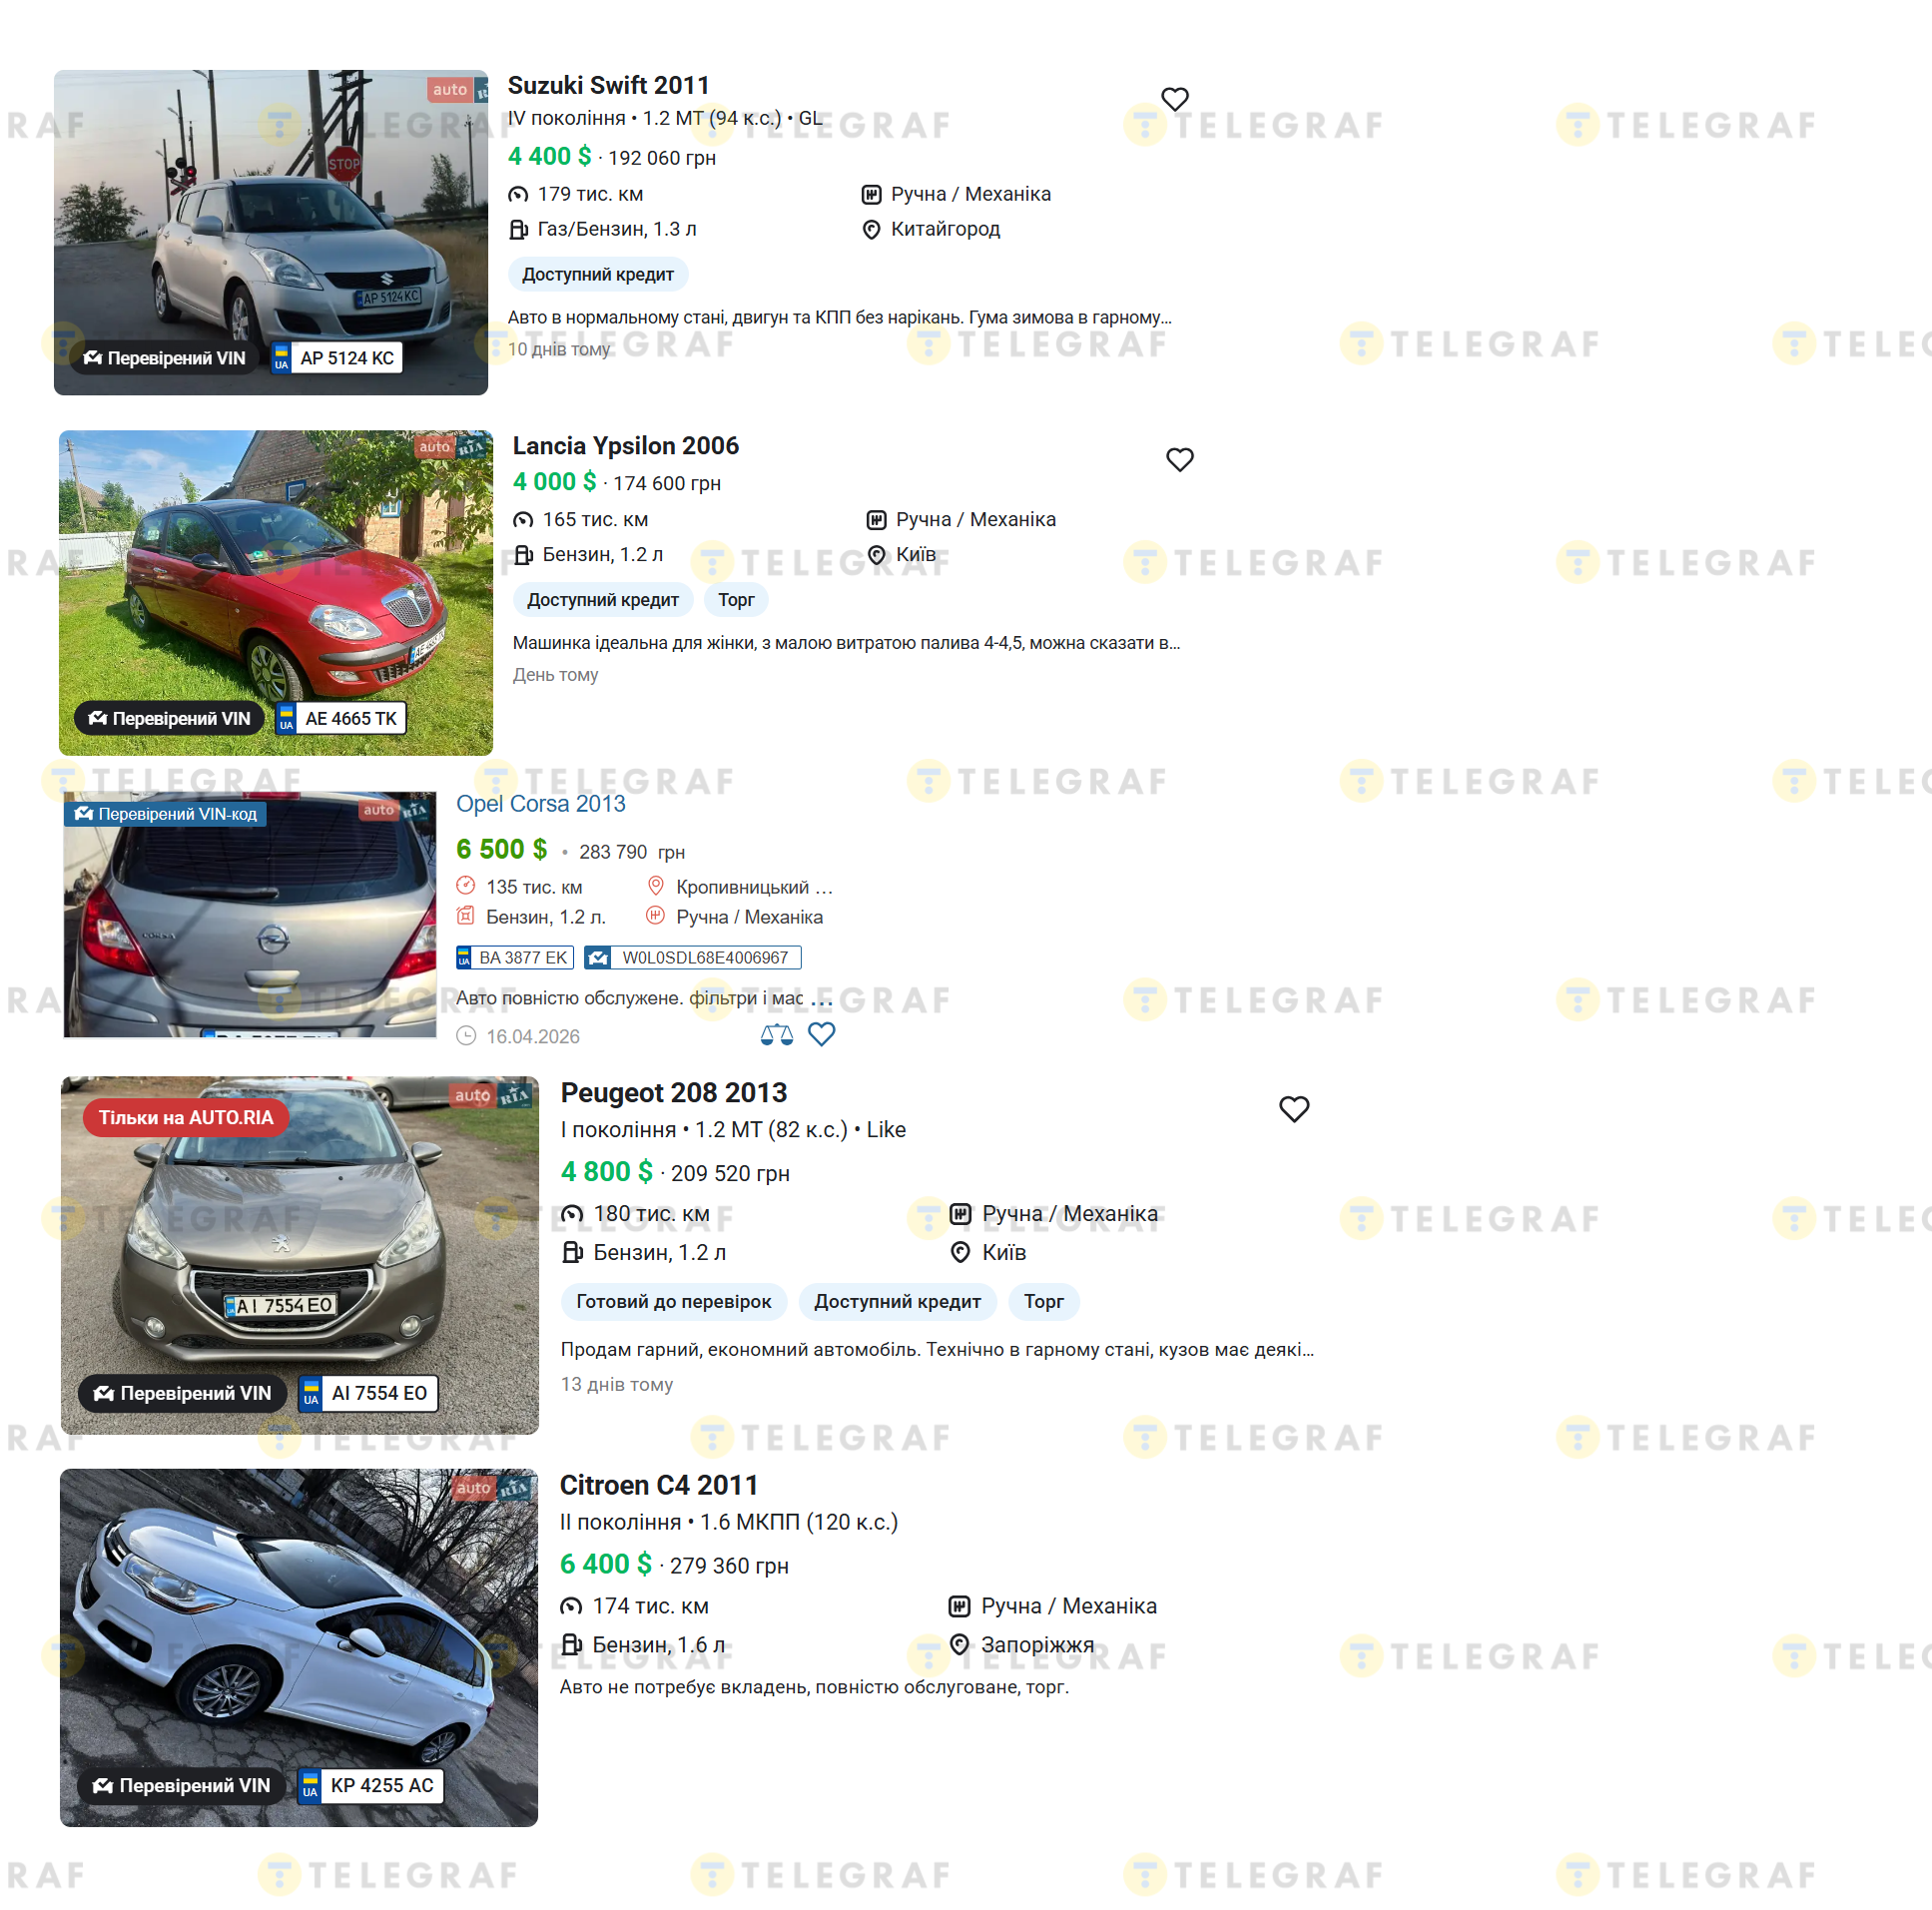Click 'Перевірений VIN' badge on Suzuki photo
The image size is (1932, 1910).
(x=165, y=358)
